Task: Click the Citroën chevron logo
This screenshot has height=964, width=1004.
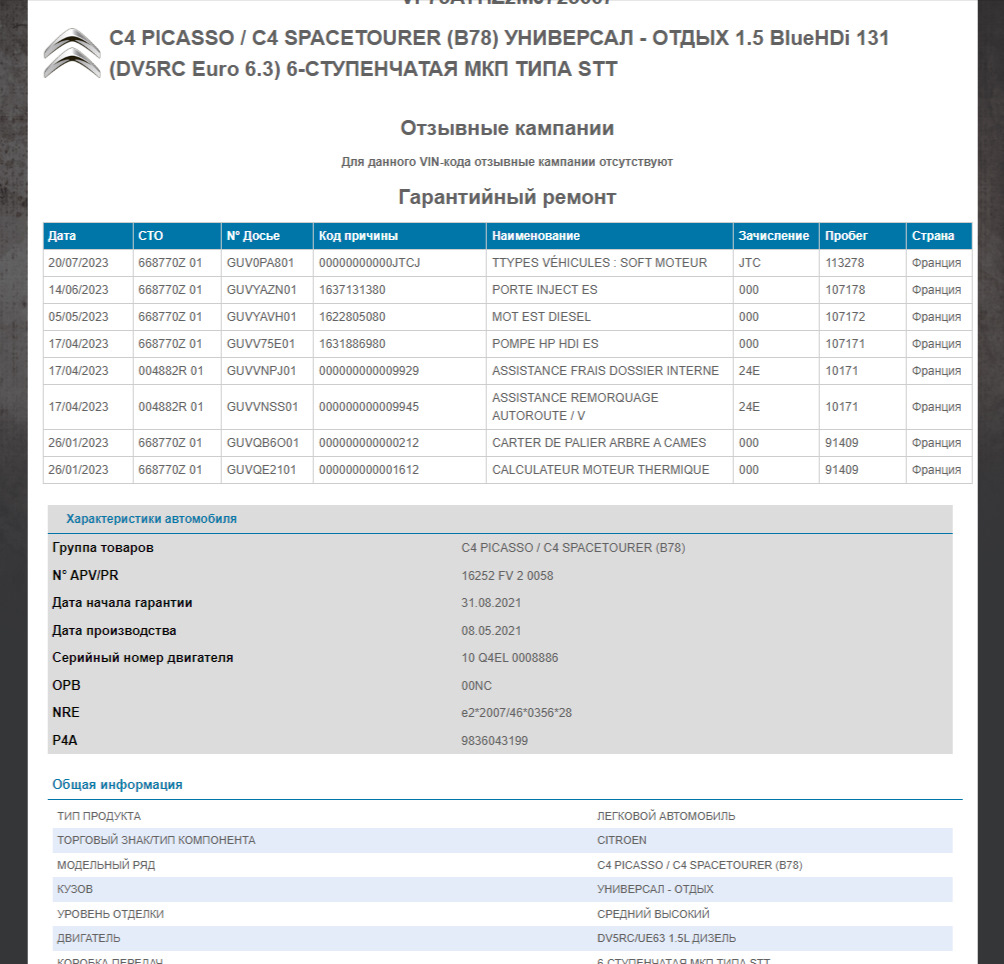Action: click(72, 54)
